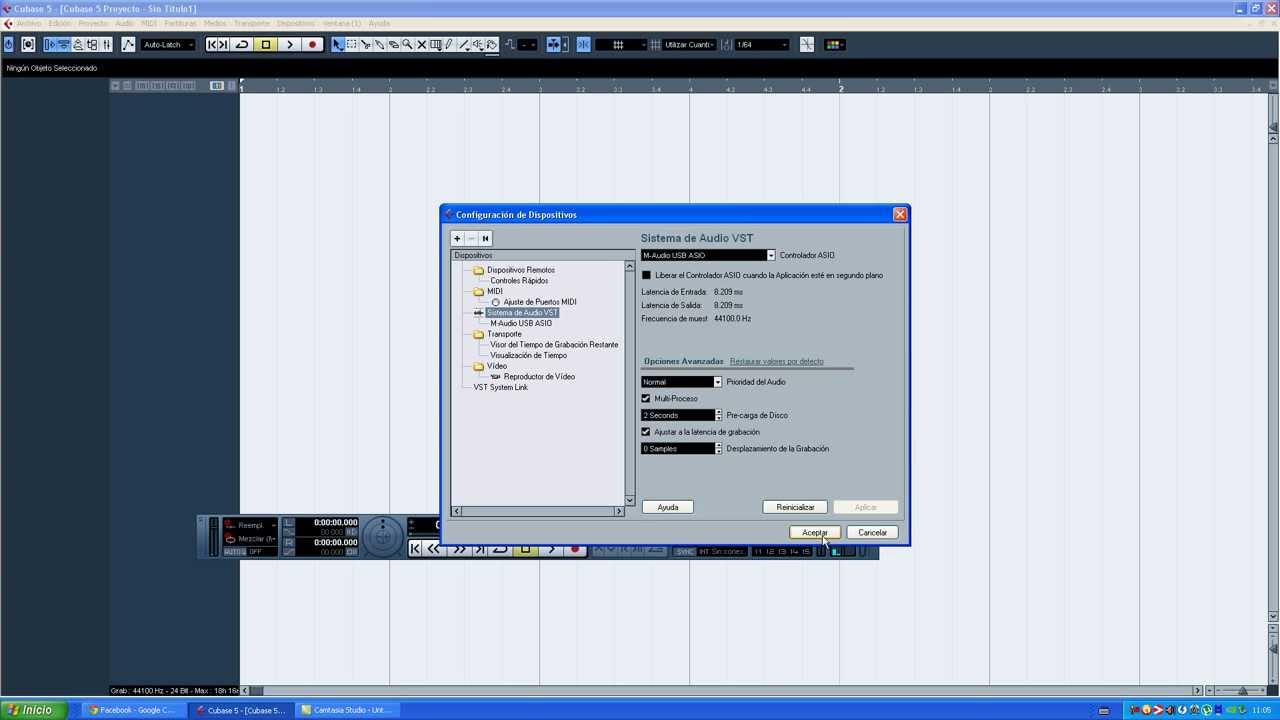Image resolution: width=1280 pixels, height=720 pixels.
Task: Click snap to zero crossing icon
Action: click(x=806, y=45)
